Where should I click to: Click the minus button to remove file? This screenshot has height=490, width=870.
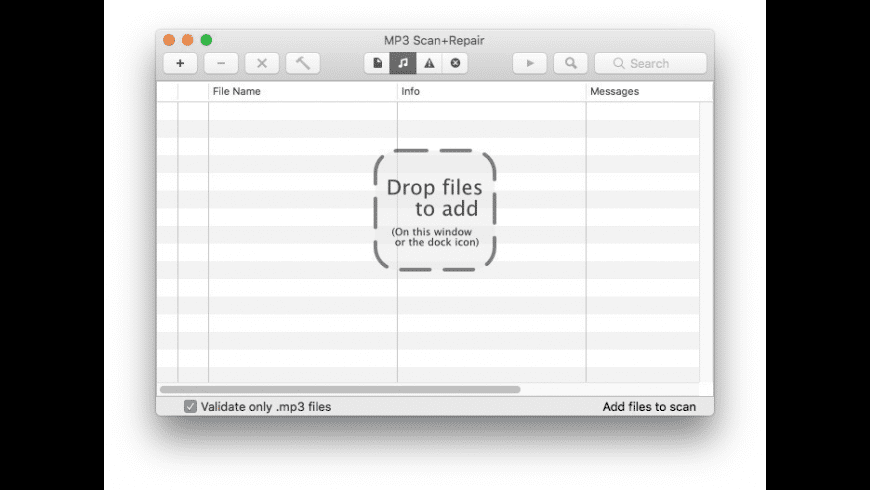pyautogui.click(x=221, y=63)
